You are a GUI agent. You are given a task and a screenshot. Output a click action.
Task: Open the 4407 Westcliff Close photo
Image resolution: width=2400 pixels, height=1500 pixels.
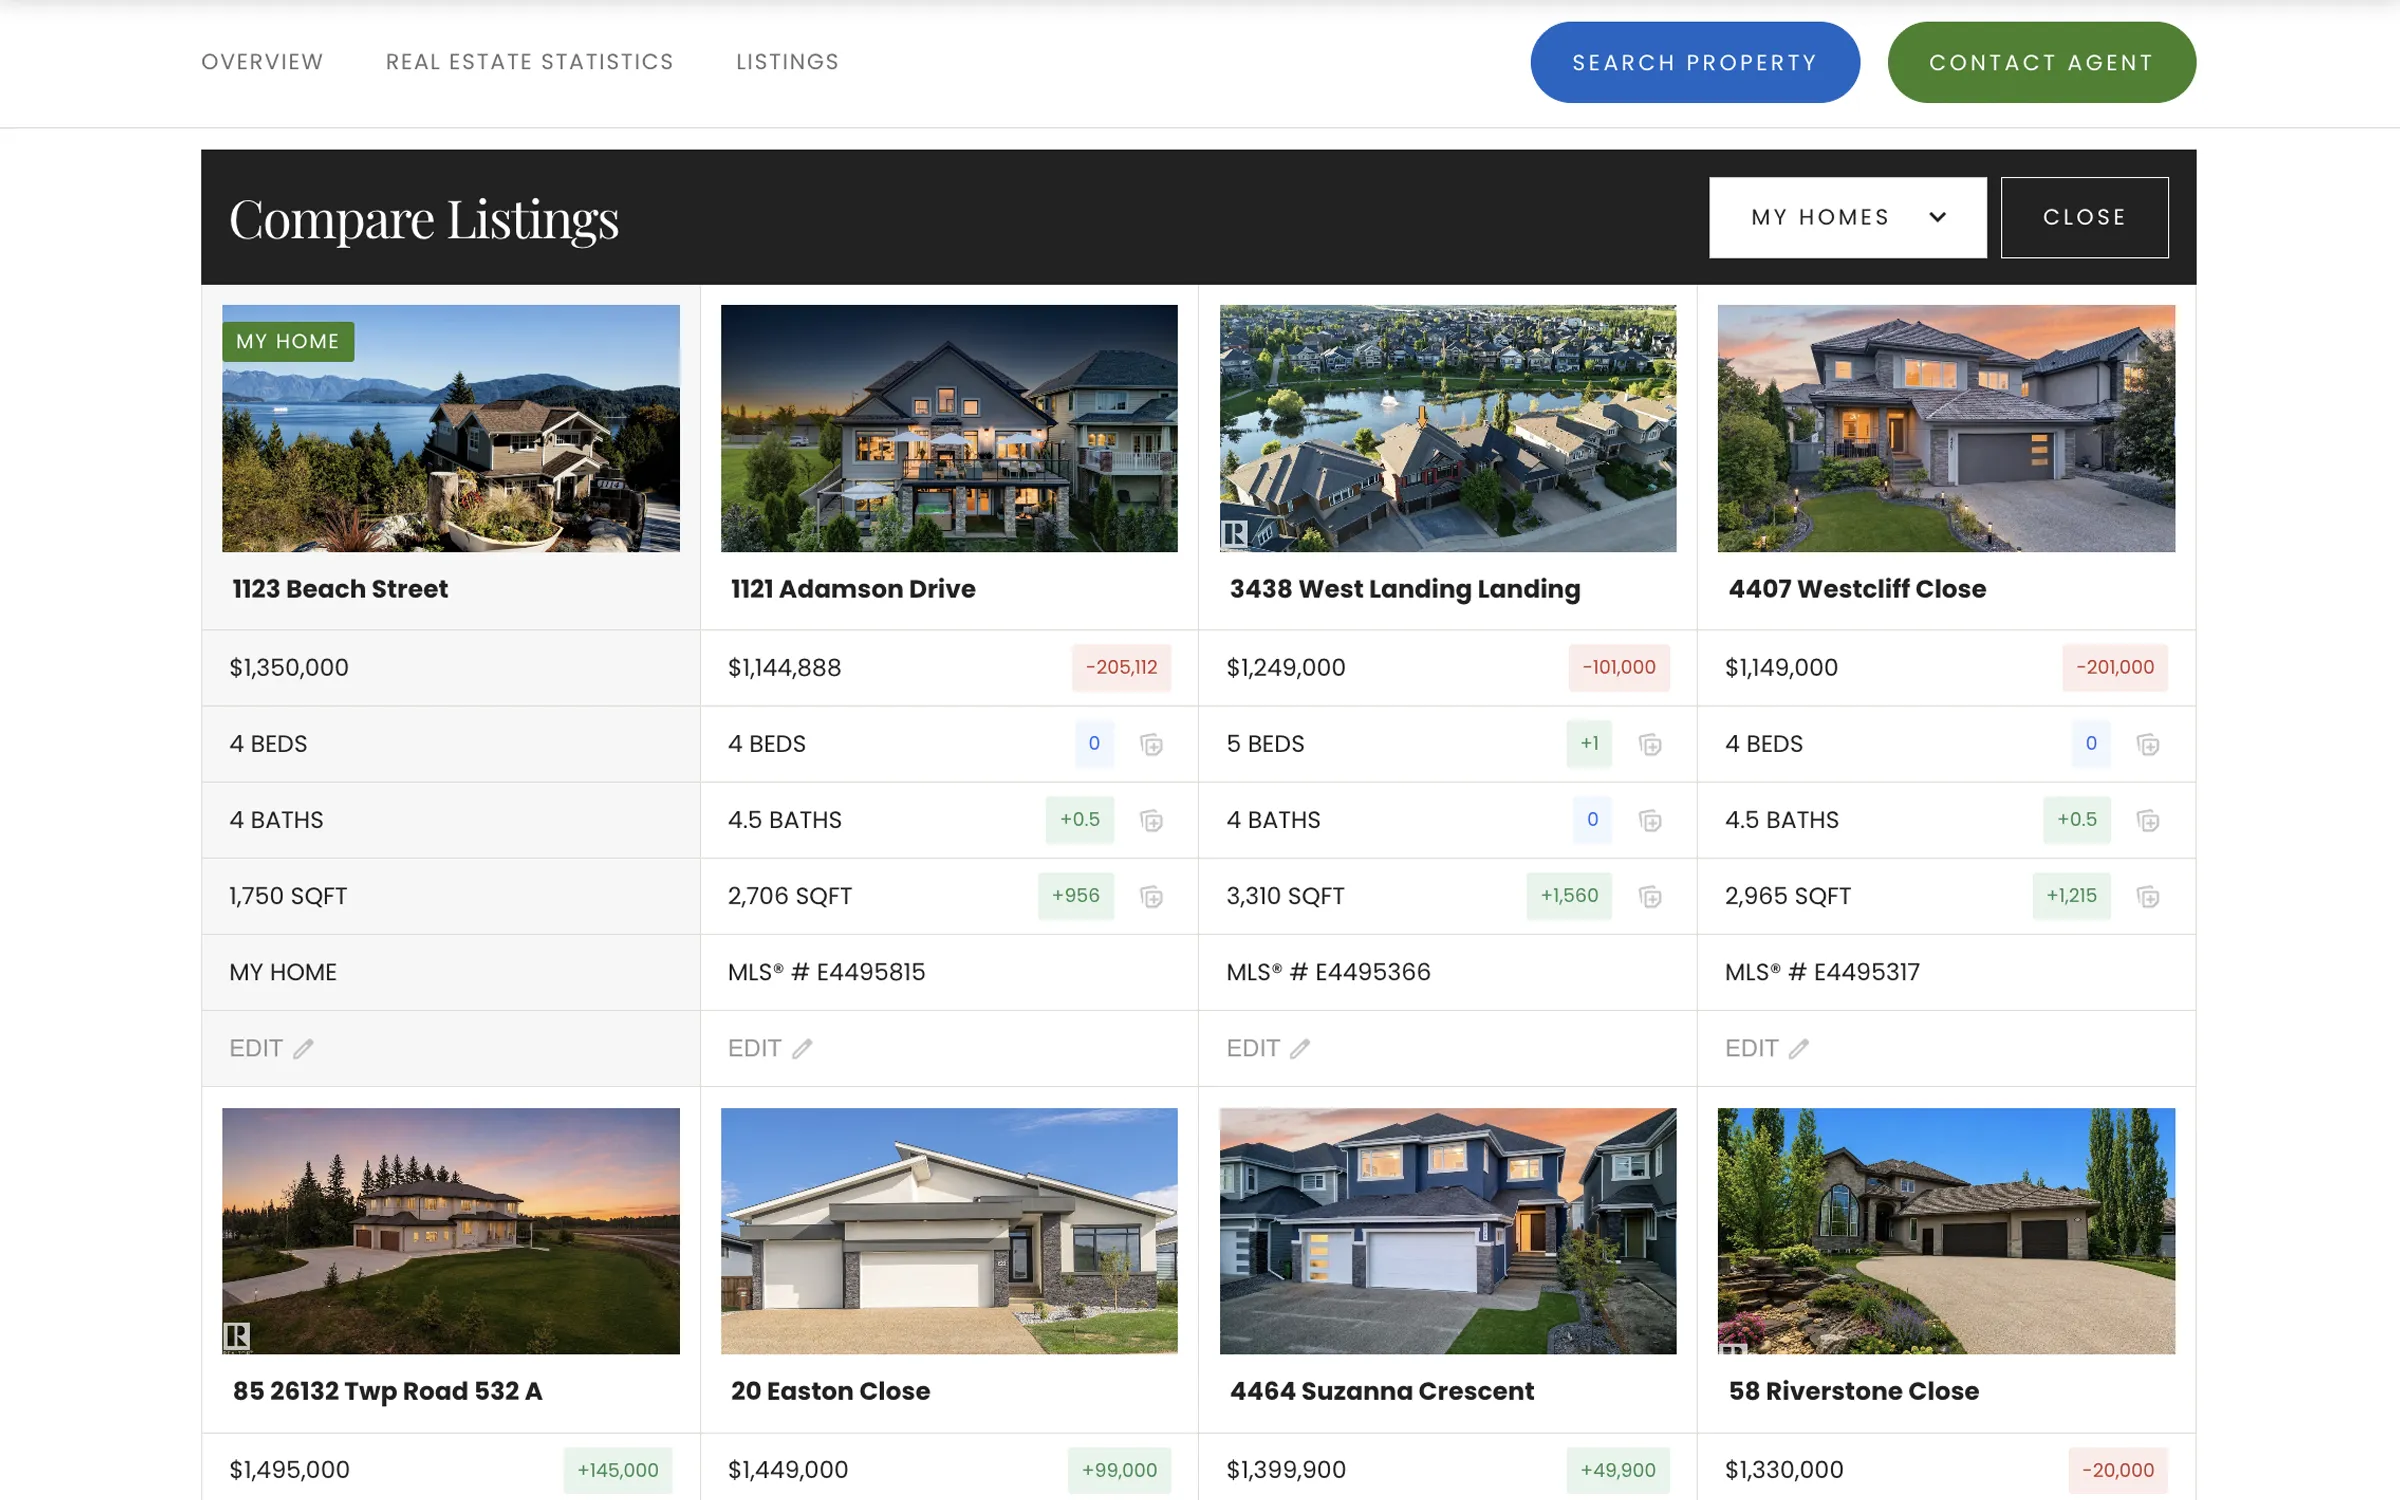(1946, 428)
